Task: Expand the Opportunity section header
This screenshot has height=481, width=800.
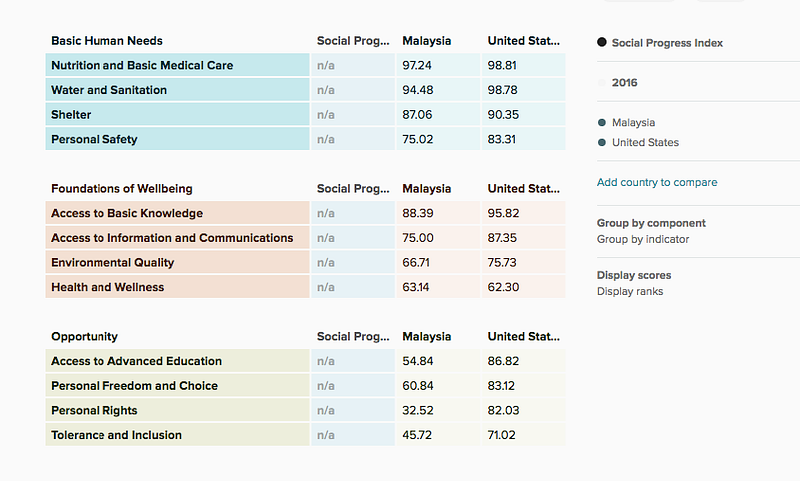Action: tap(84, 337)
